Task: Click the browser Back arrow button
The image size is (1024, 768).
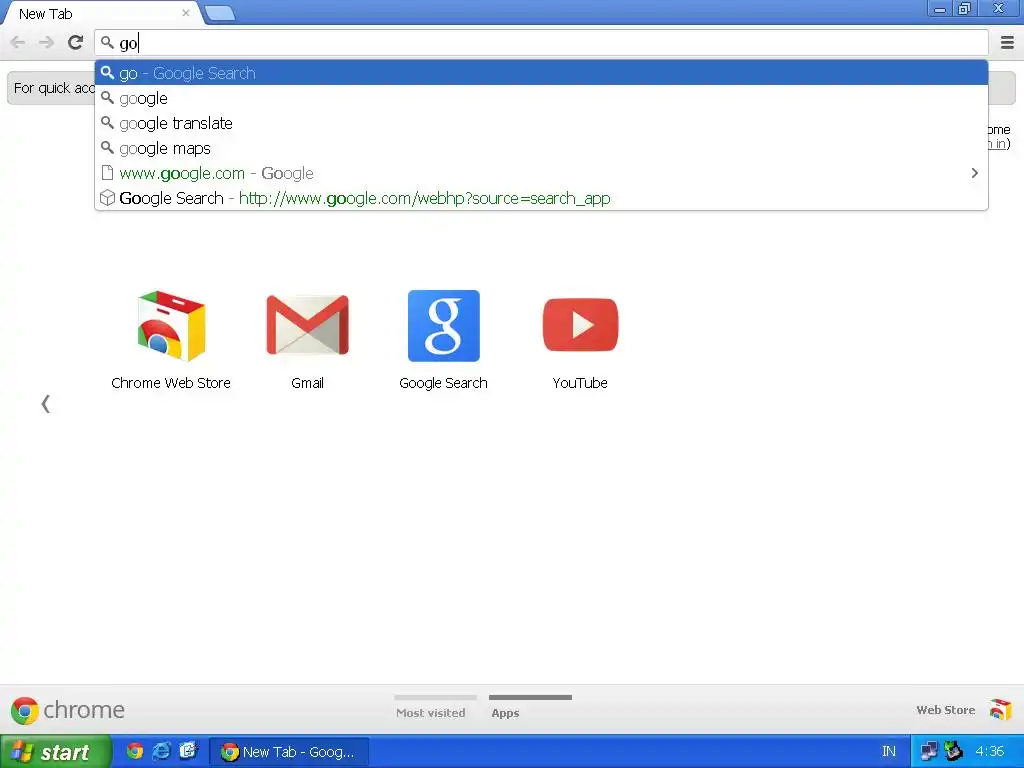Action: tap(18, 43)
